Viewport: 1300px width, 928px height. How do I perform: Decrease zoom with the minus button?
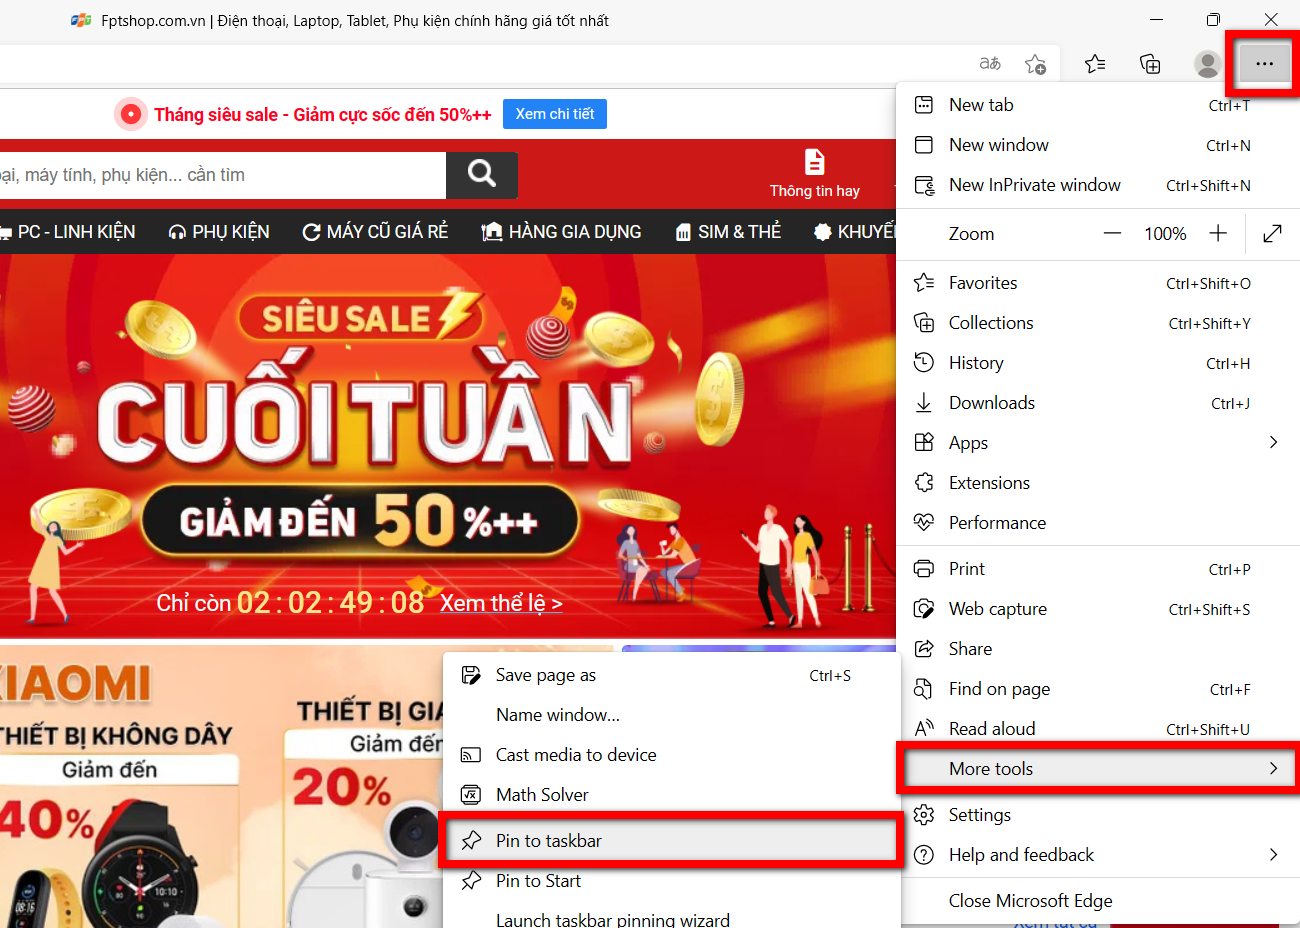(x=1112, y=234)
